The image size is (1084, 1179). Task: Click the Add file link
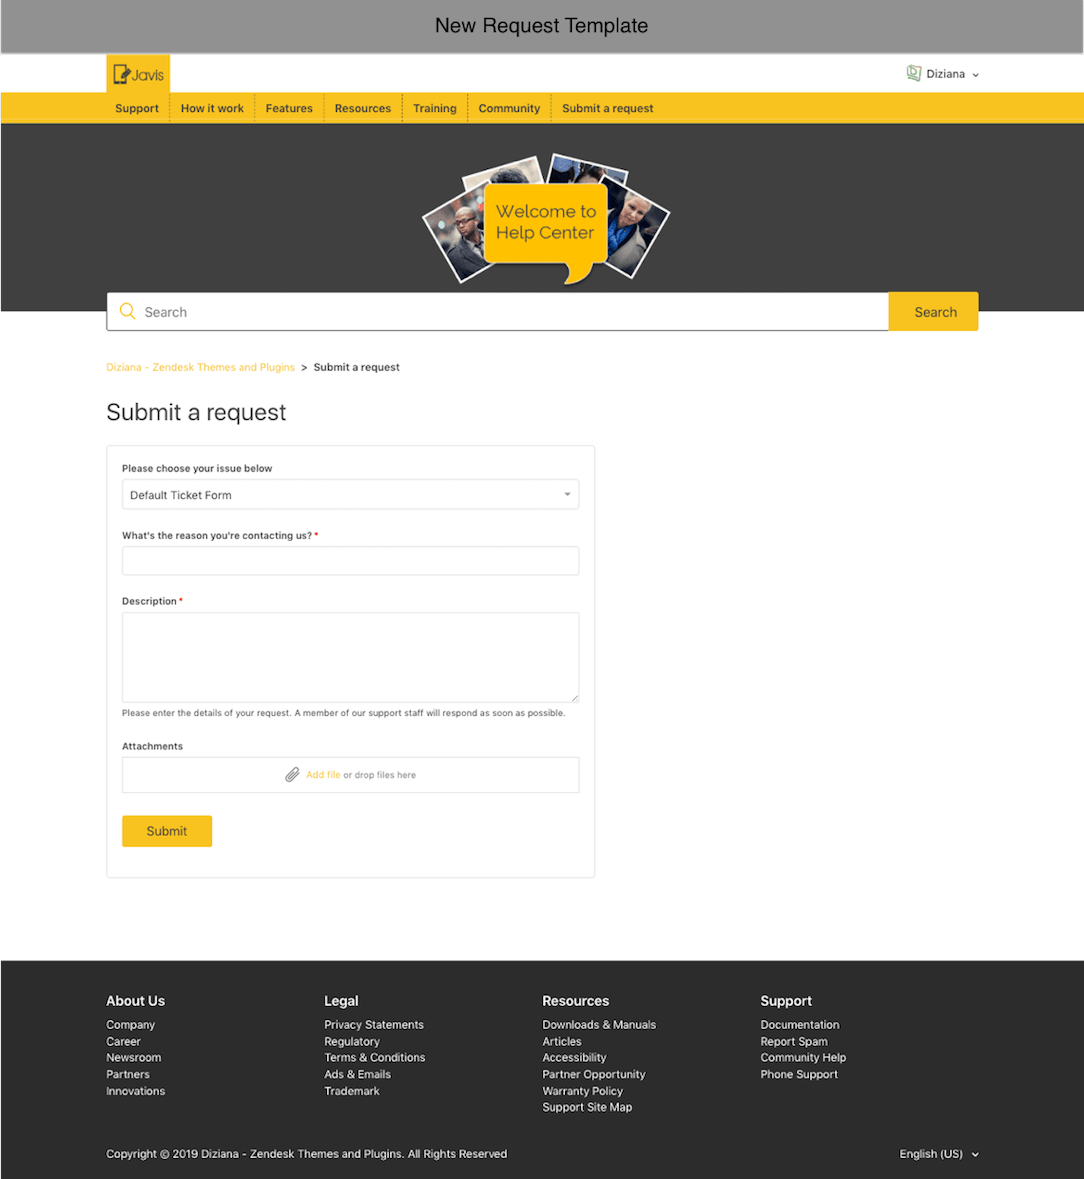coord(323,775)
